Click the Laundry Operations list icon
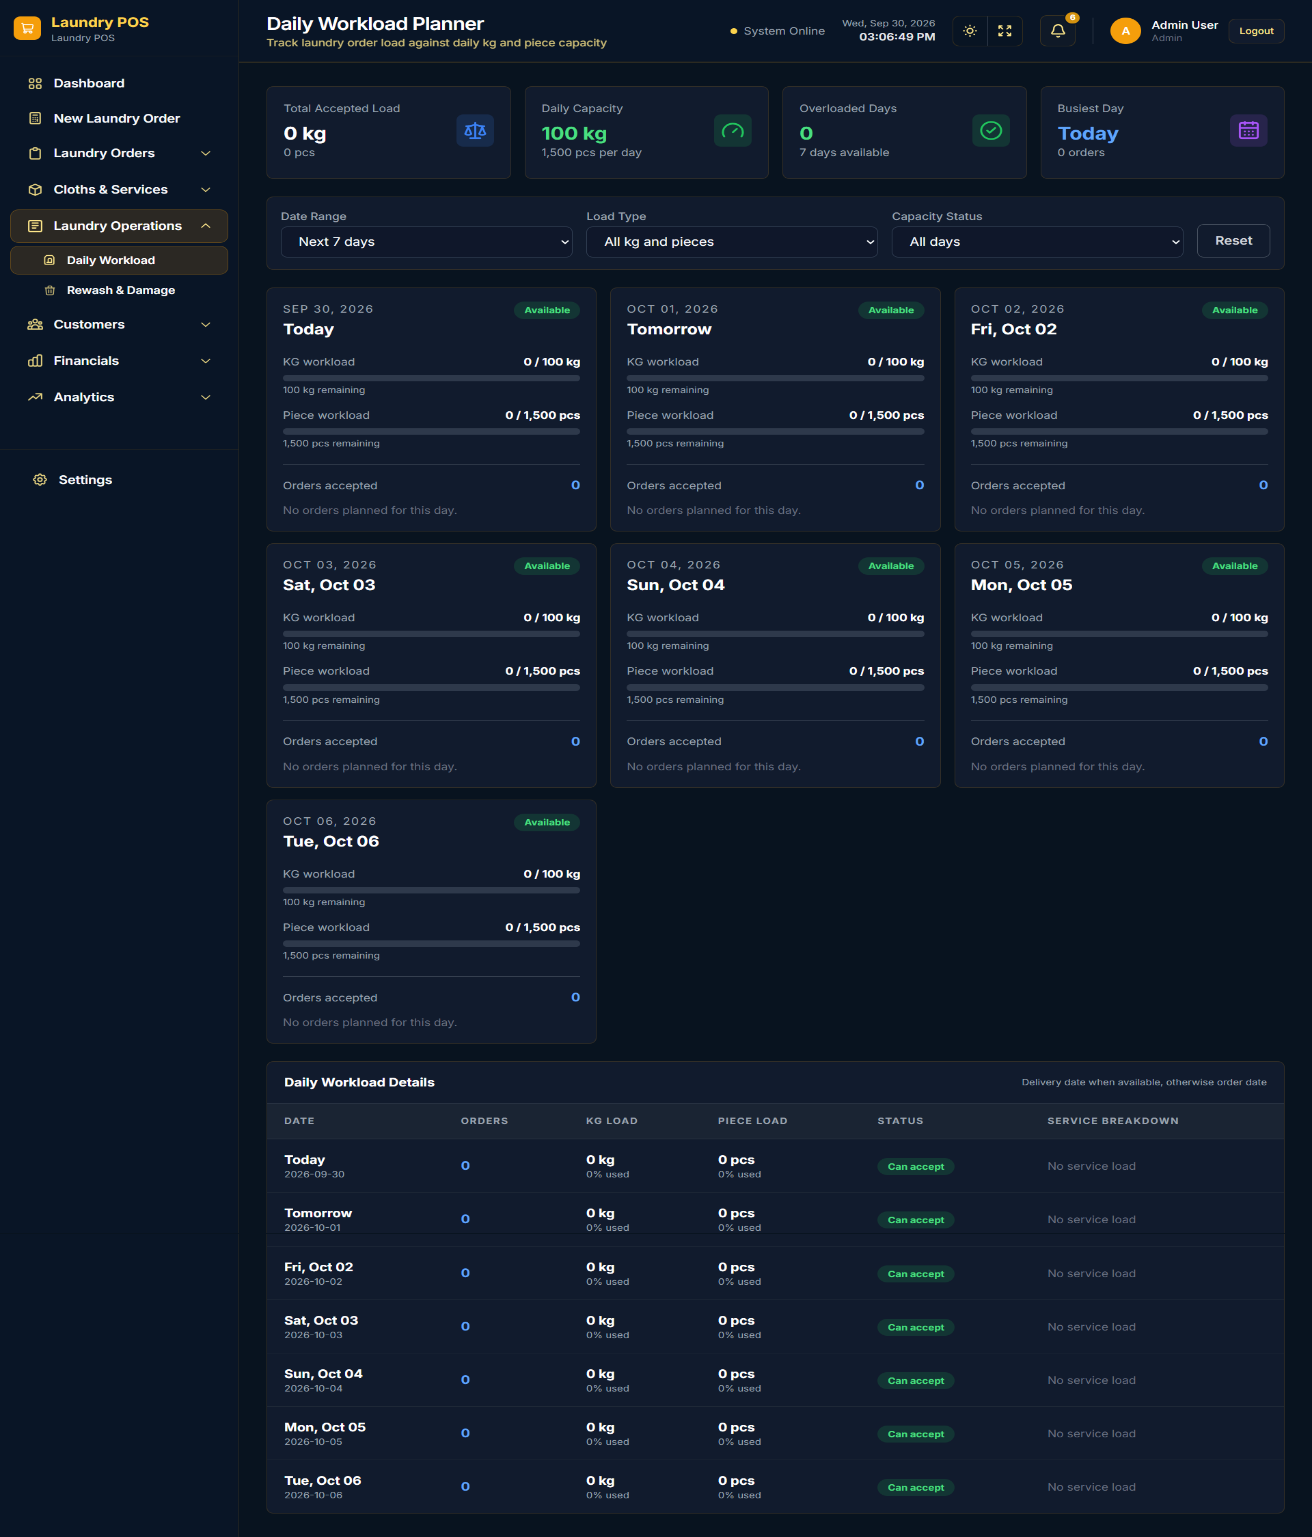This screenshot has width=1312, height=1537. (35, 226)
